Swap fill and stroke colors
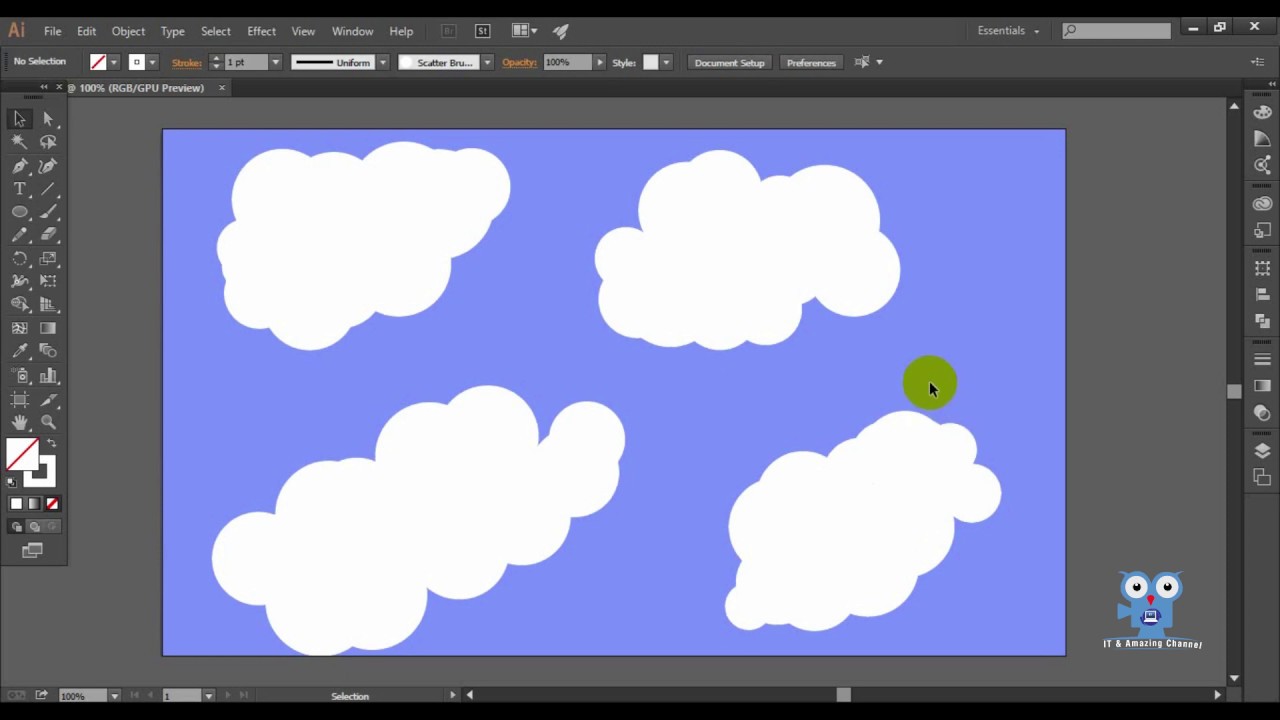The width and height of the screenshot is (1280, 720). [51, 443]
